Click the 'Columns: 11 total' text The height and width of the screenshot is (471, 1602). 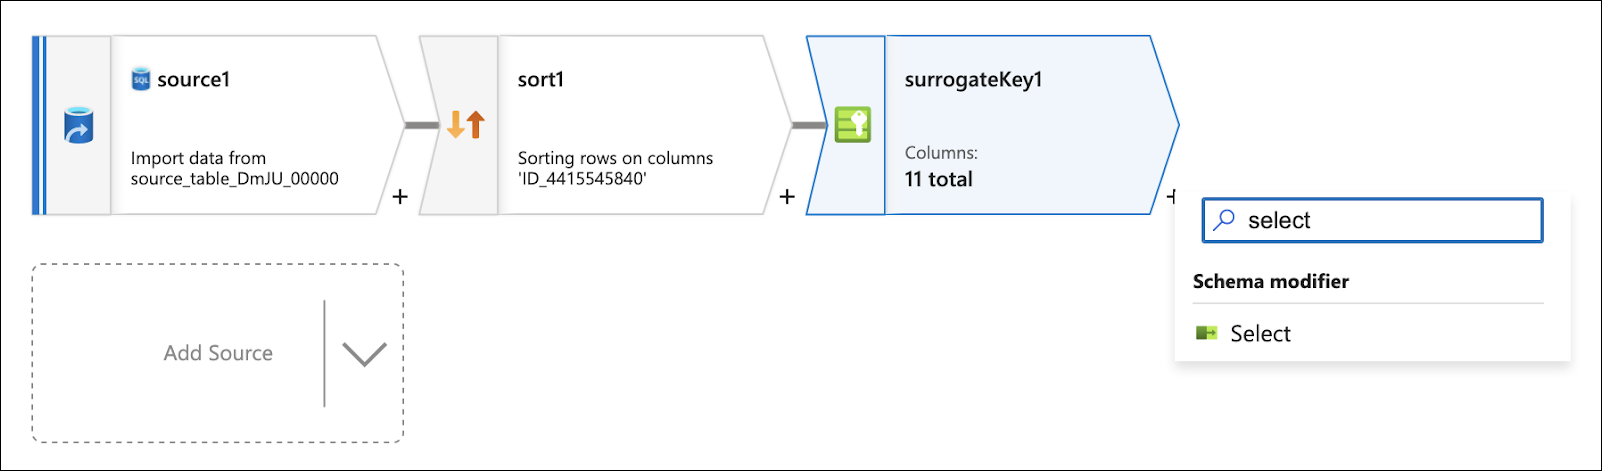click(x=940, y=167)
